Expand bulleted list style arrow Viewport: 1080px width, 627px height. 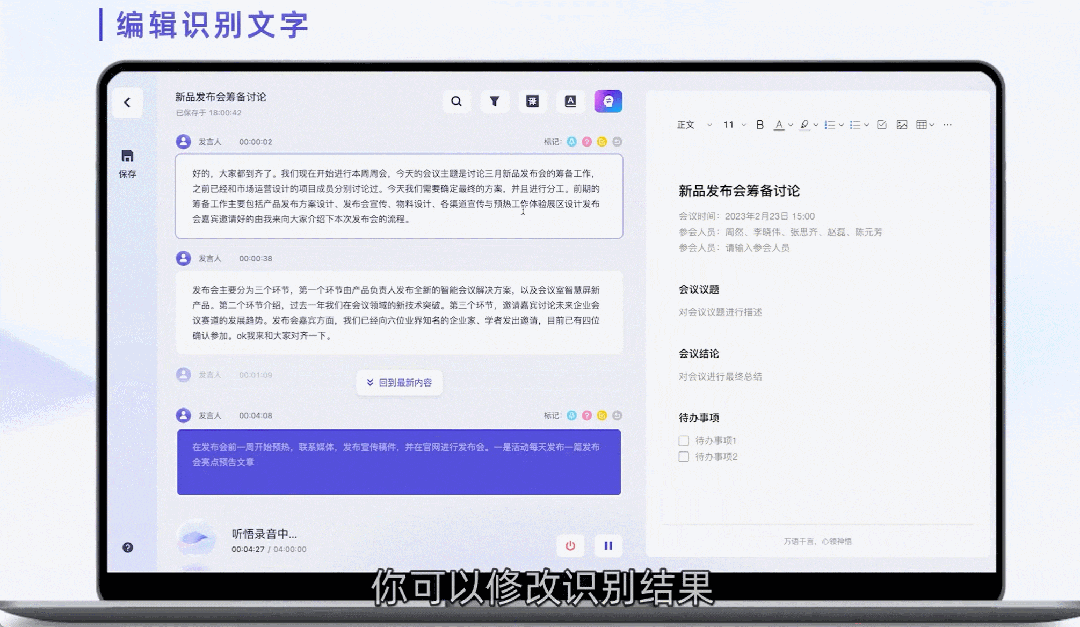click(x=866, y=125)
